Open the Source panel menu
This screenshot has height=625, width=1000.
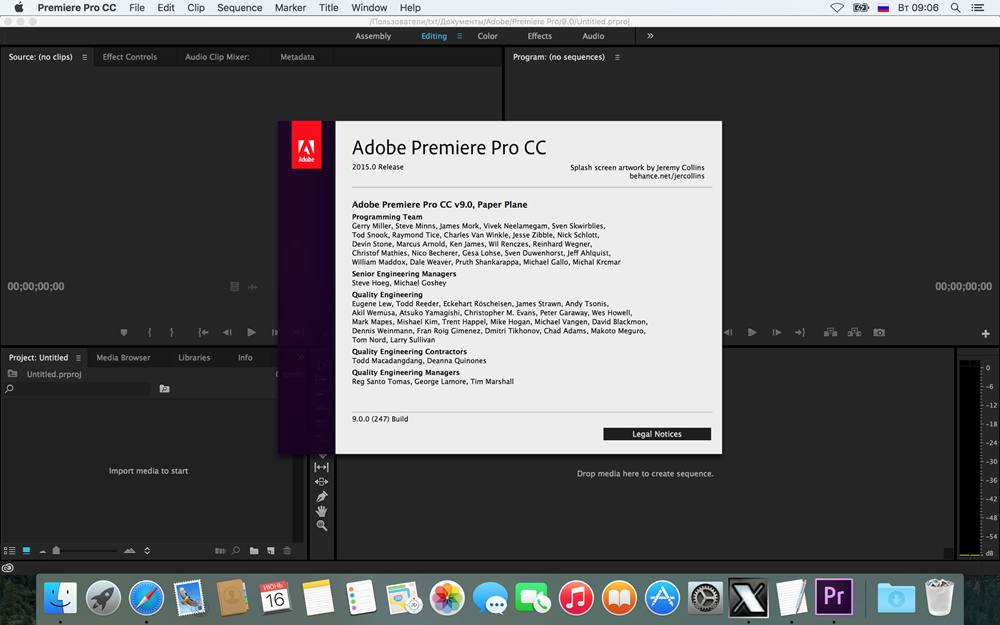point(84,57)
